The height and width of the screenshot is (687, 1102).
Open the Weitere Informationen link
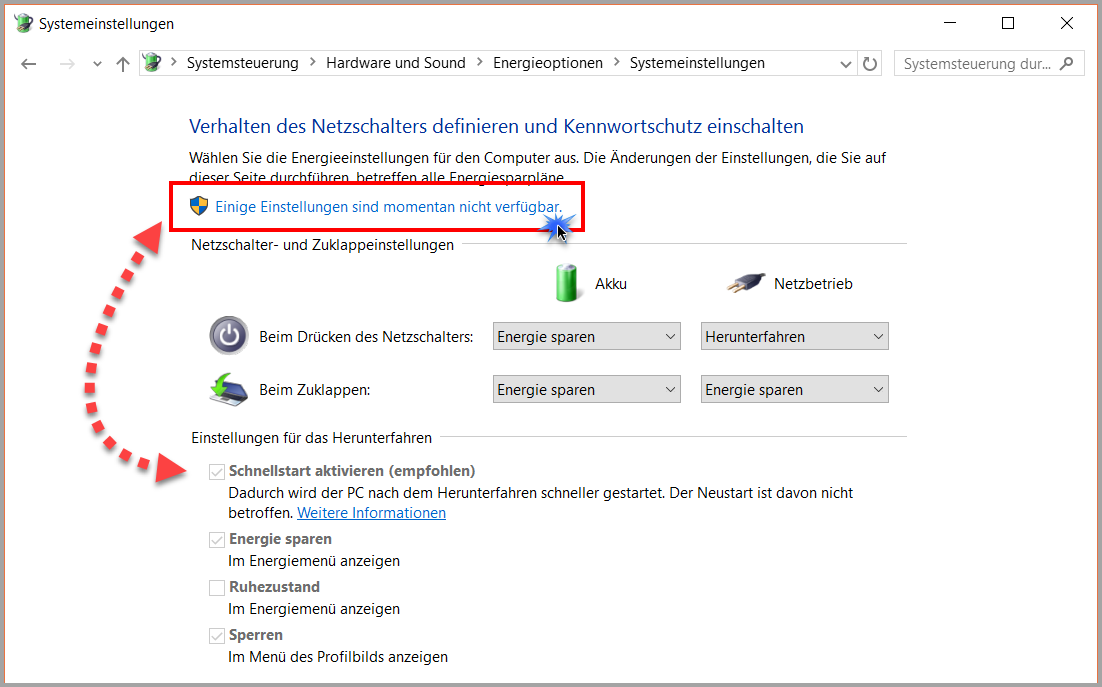371,512
